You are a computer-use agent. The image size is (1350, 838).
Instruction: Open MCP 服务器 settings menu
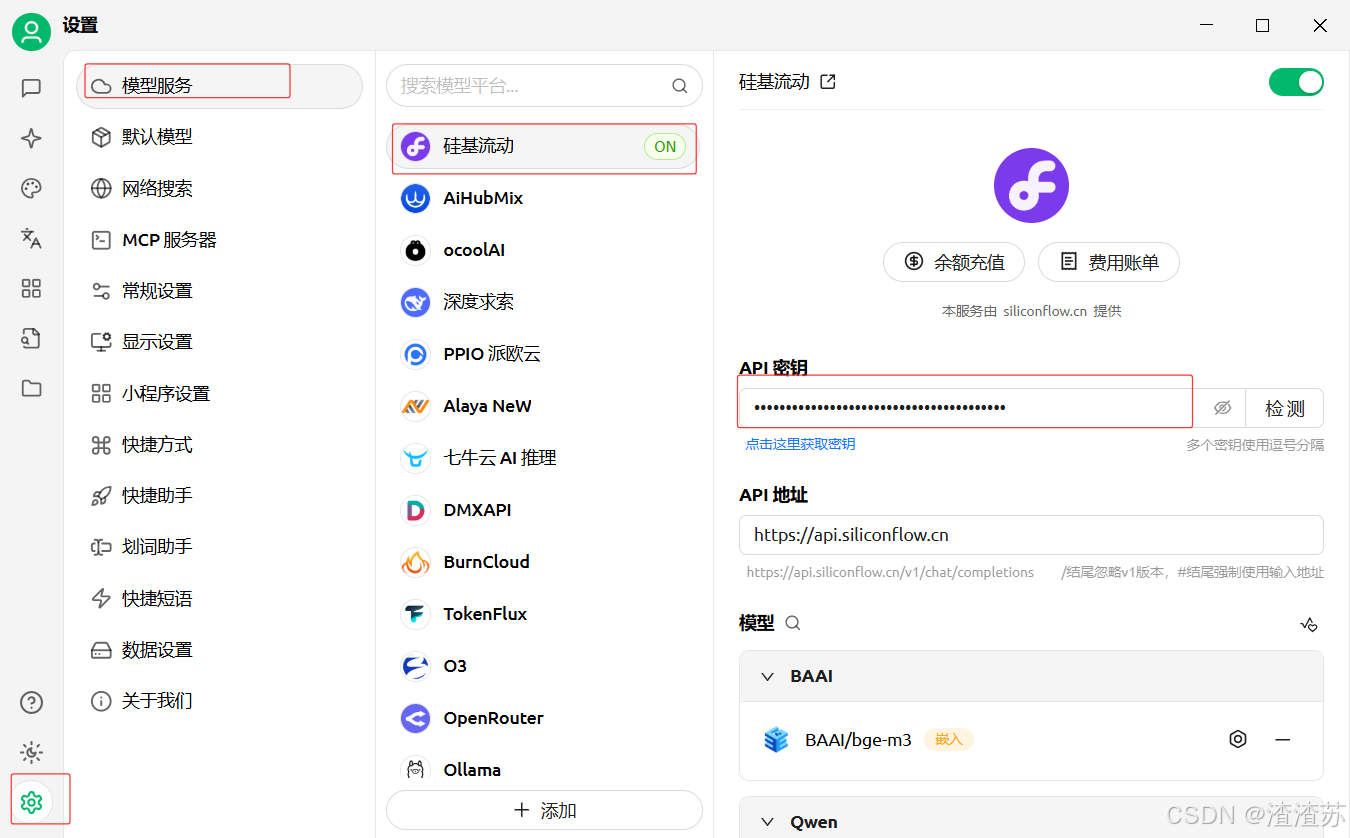(219, 240)
